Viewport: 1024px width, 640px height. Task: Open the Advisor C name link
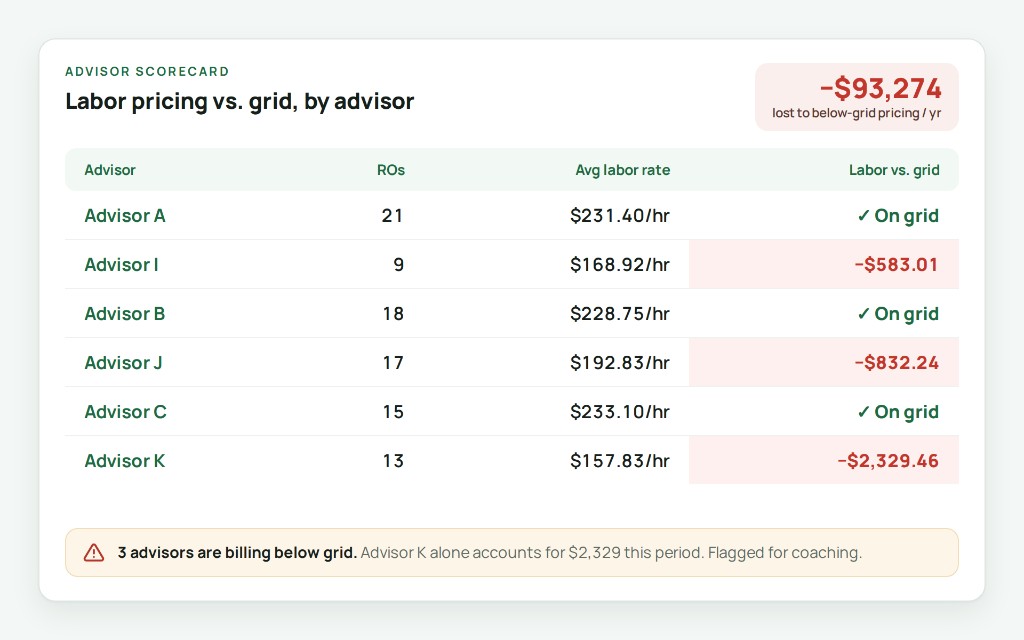[125, 411]
